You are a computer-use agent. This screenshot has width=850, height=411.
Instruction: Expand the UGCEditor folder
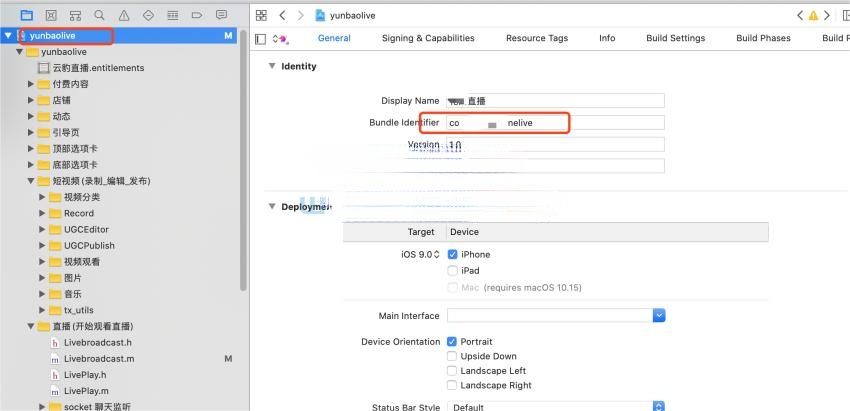(x=42, y=229)
